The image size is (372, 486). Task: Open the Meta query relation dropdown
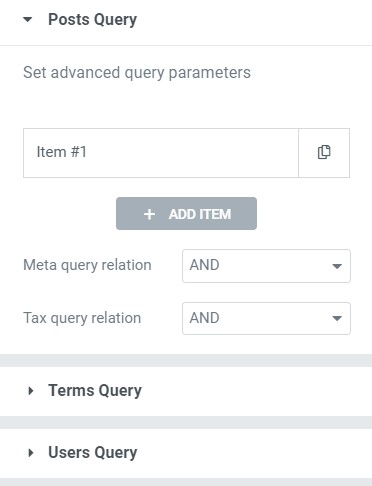coord(266,266)
